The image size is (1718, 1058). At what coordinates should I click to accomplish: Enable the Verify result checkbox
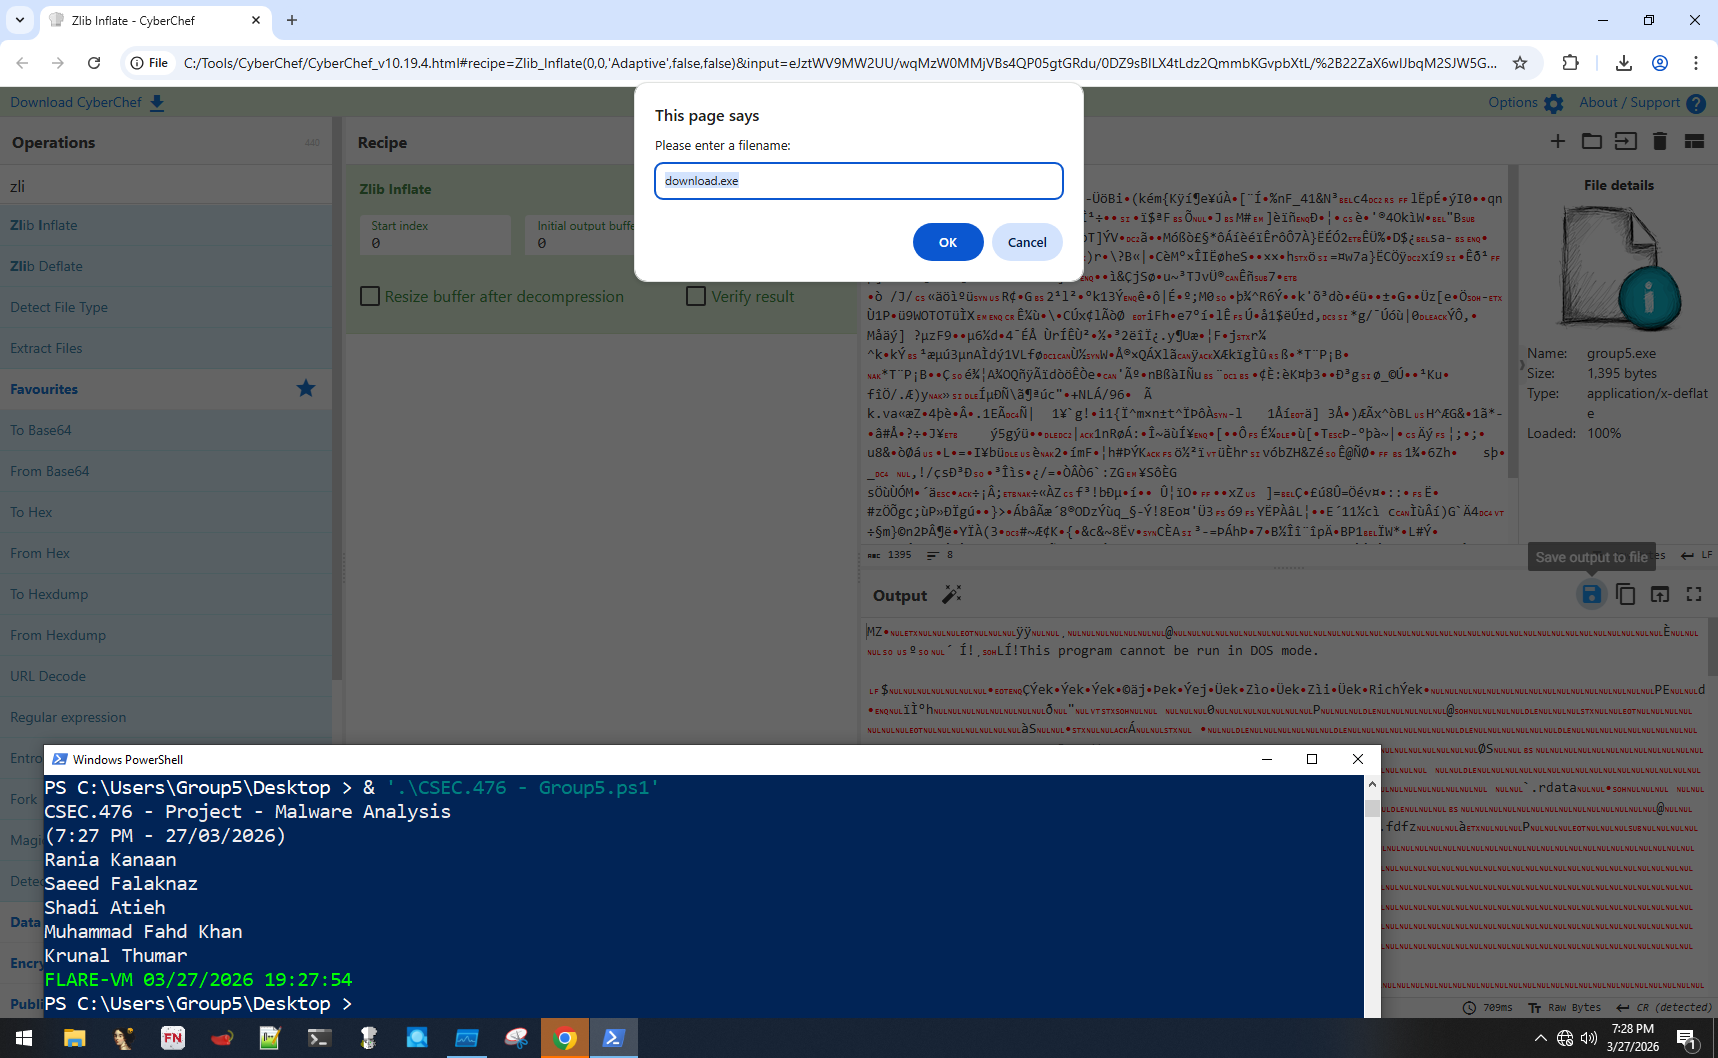696,296
